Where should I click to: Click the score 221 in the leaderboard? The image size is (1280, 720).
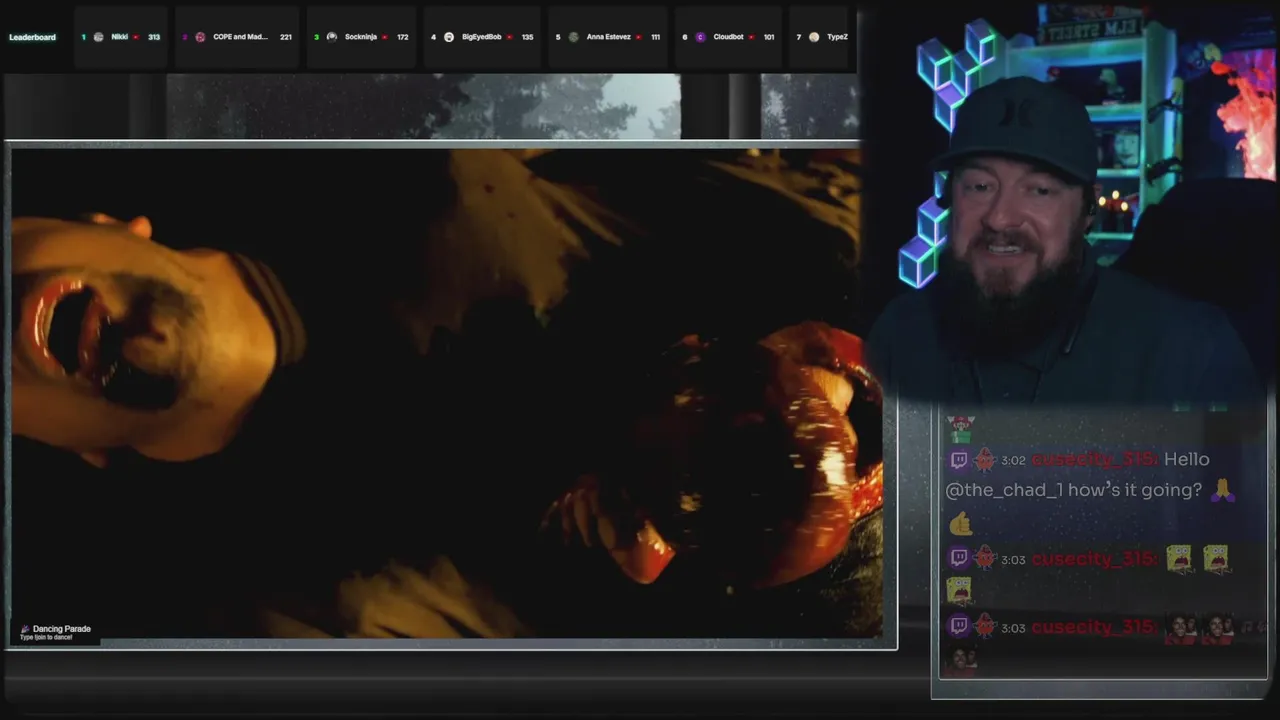coord(286,37)
